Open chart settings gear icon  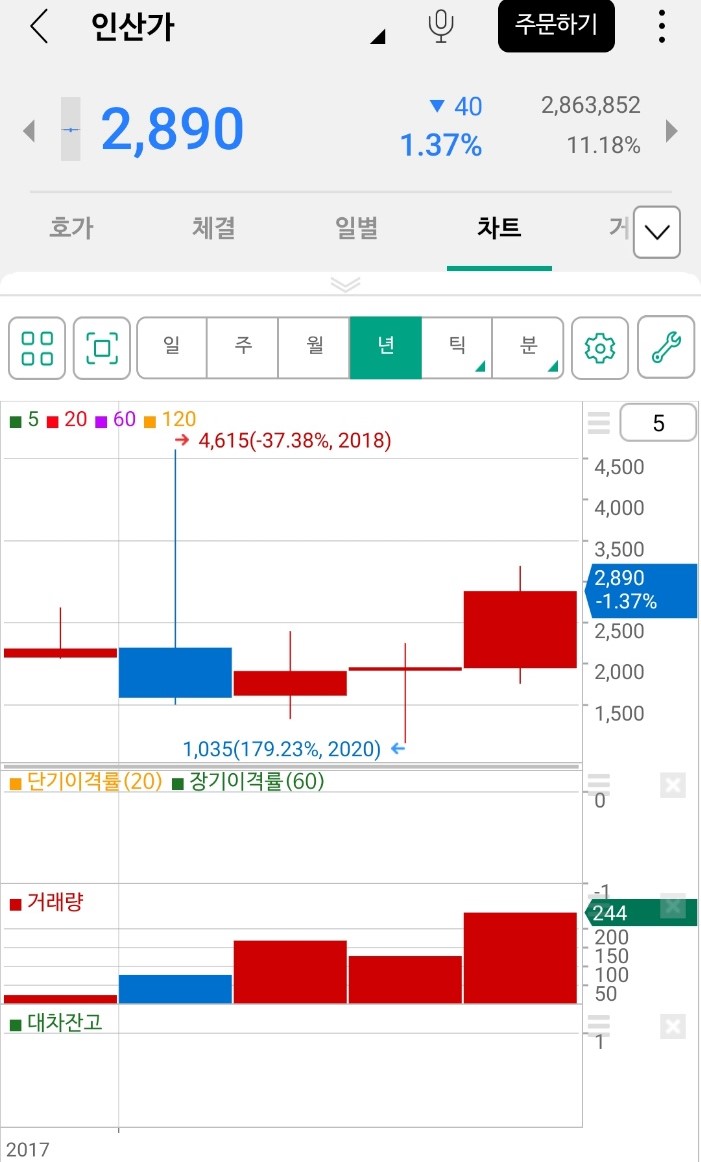click(600, 348)
